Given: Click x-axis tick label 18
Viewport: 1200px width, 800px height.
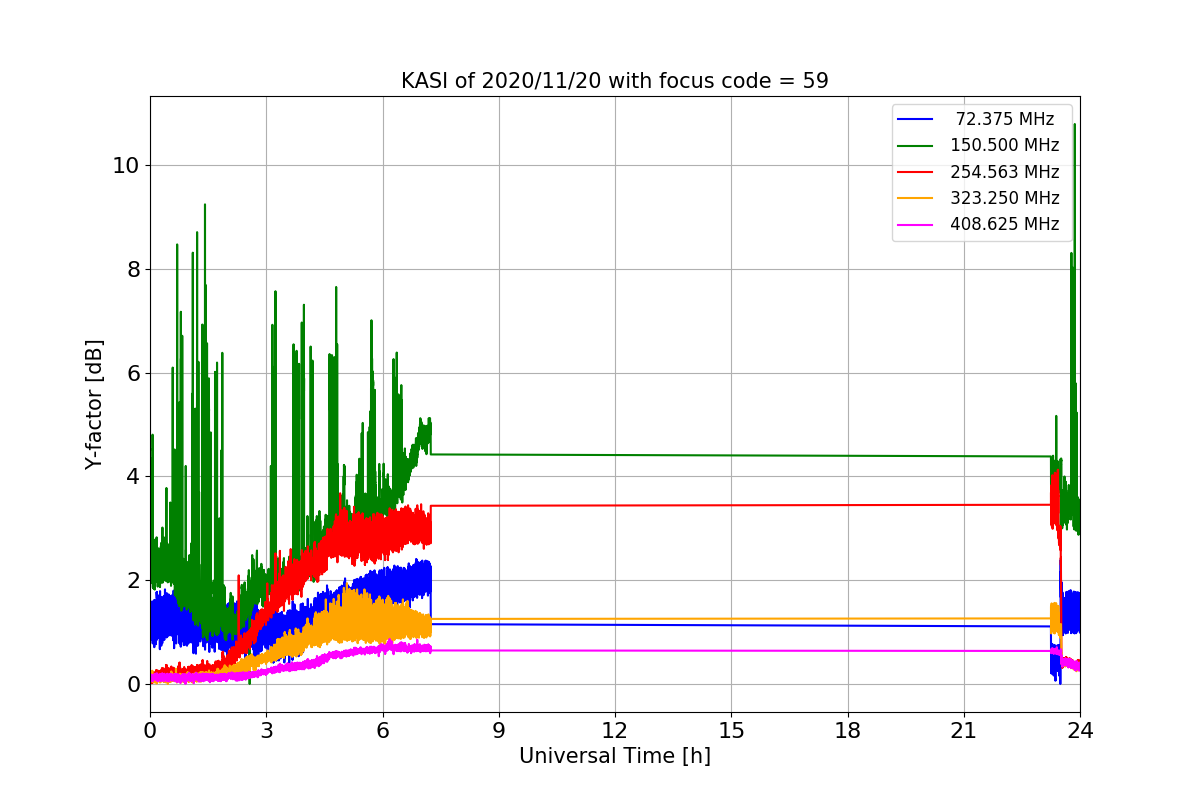Looking at the screenshot, I should click(x=848, y=730).
